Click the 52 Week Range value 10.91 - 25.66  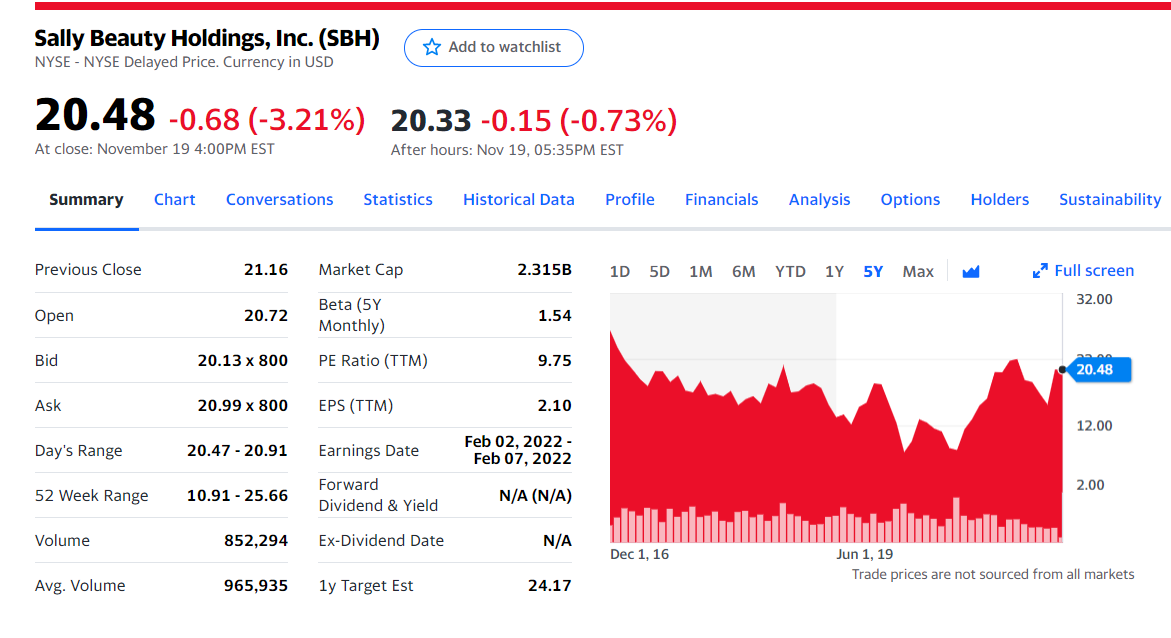[x=237, y=495]
